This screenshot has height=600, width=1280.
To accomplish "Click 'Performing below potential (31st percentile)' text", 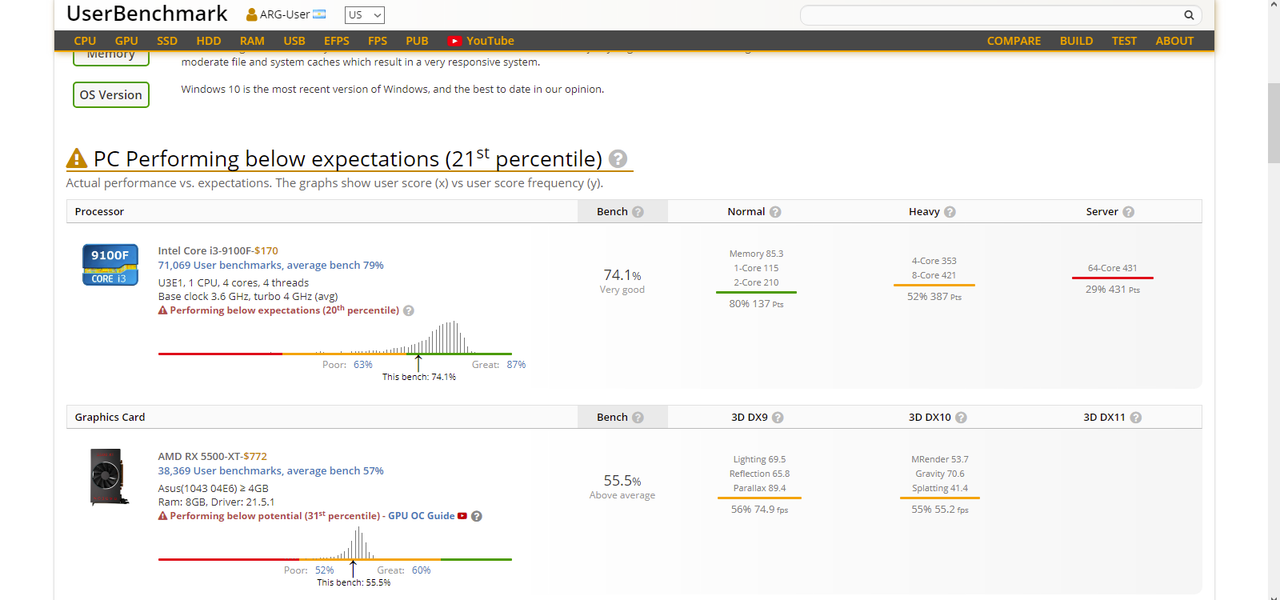I will pos(274,516).
